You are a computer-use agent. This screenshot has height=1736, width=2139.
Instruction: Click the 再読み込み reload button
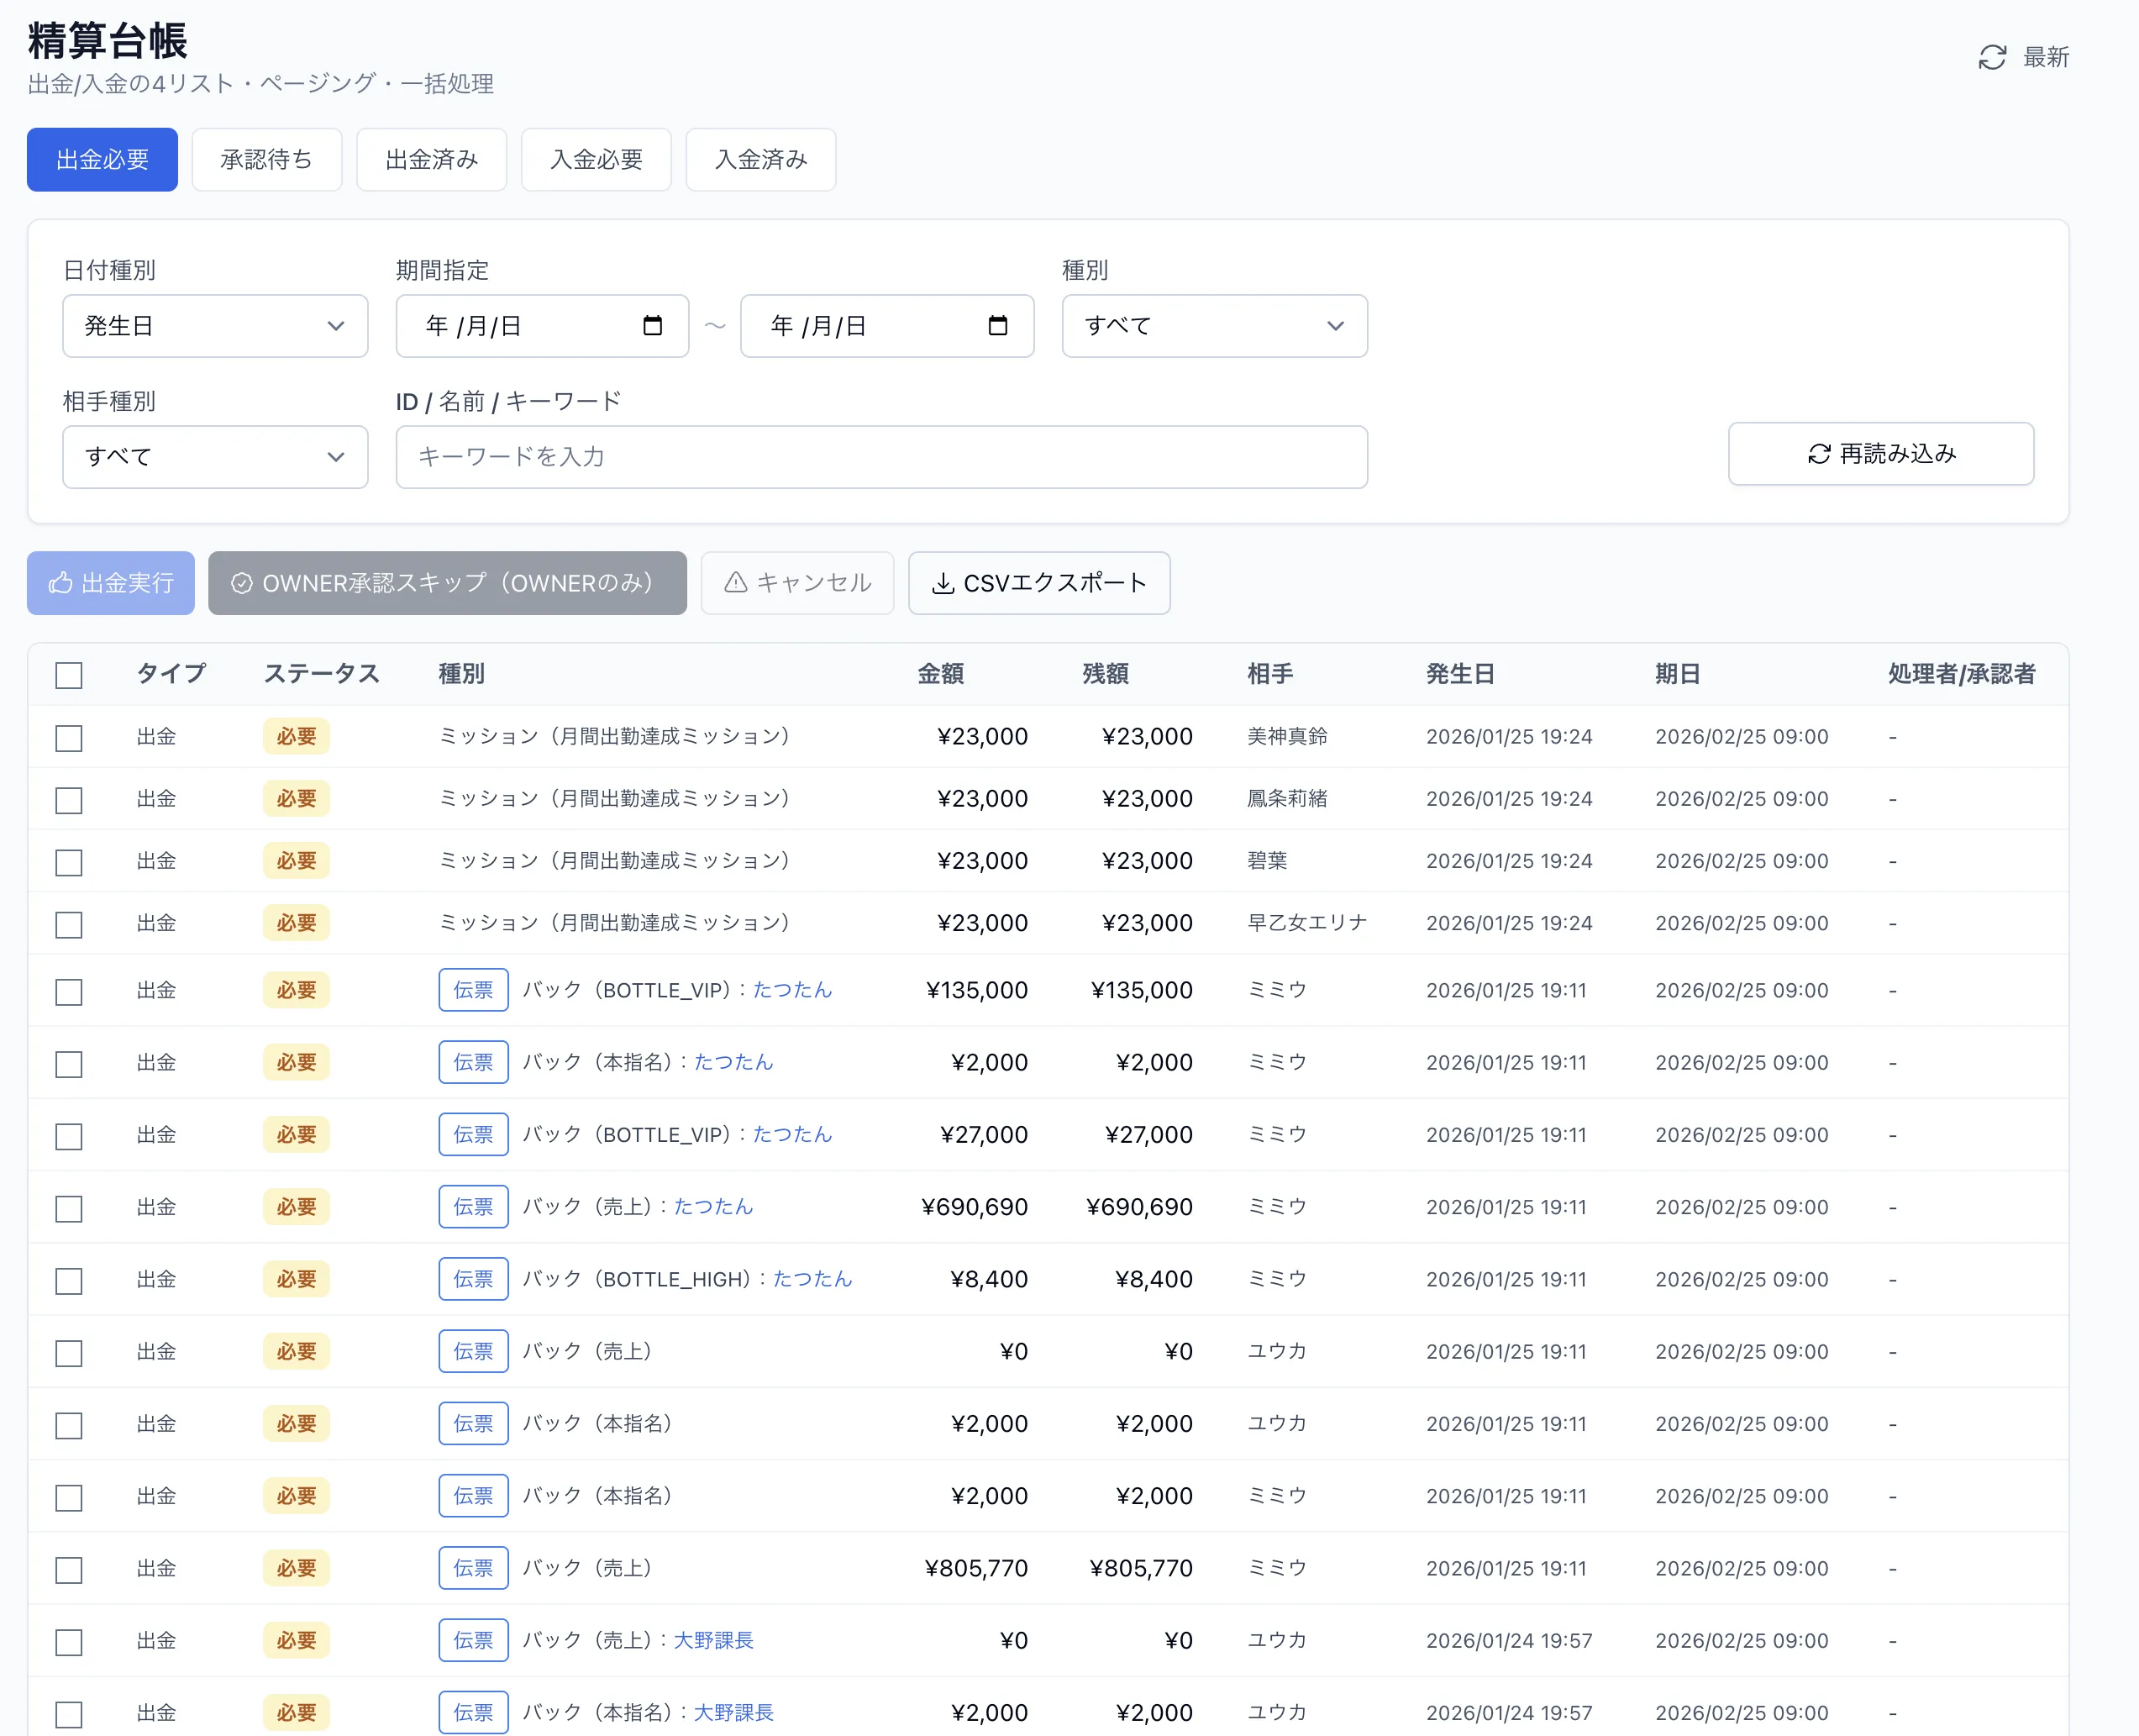point(1880,454)
